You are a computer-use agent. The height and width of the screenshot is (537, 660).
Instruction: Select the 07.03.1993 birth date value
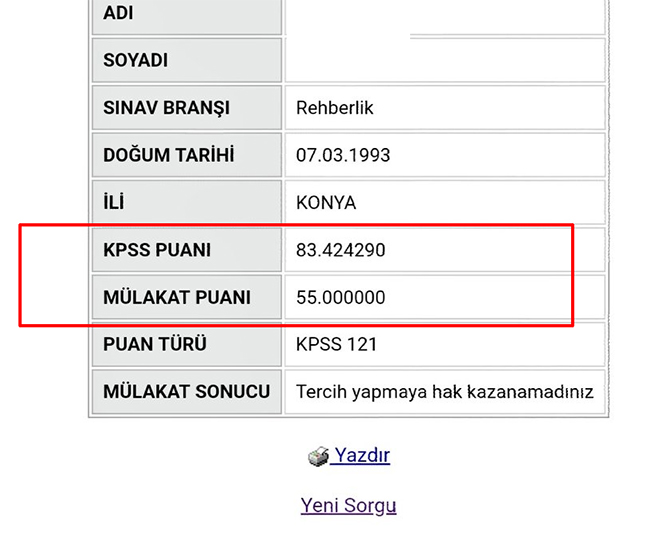tap(343, 155)
